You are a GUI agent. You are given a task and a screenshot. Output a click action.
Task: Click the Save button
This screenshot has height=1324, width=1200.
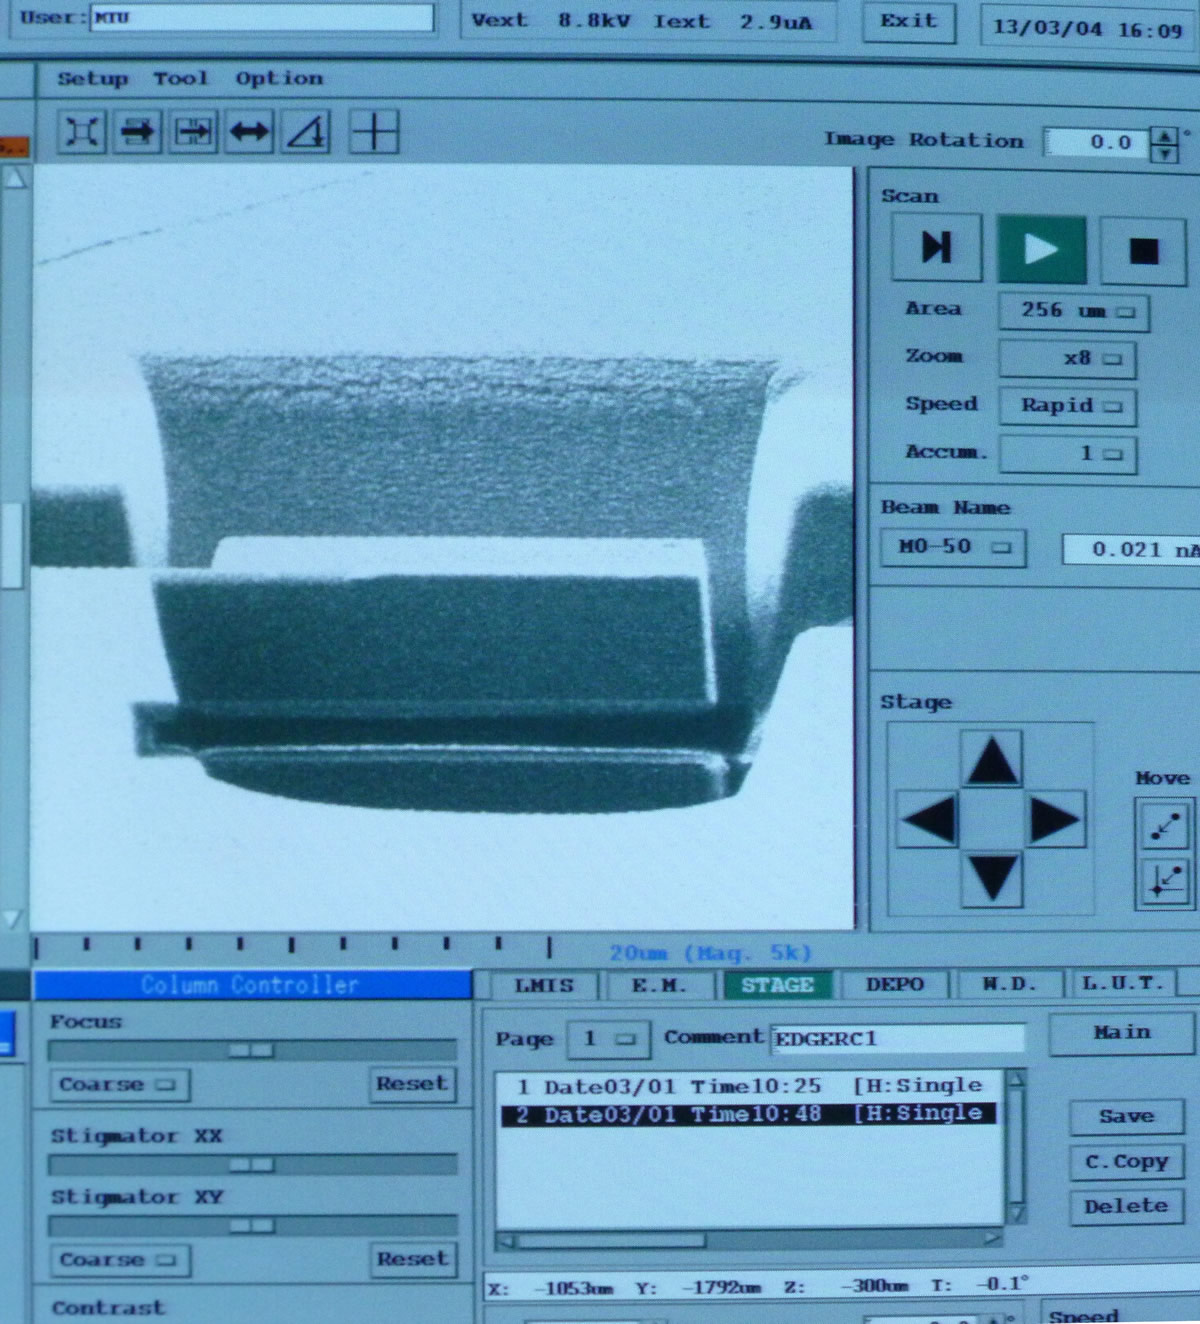(x=1126, y=1117)
